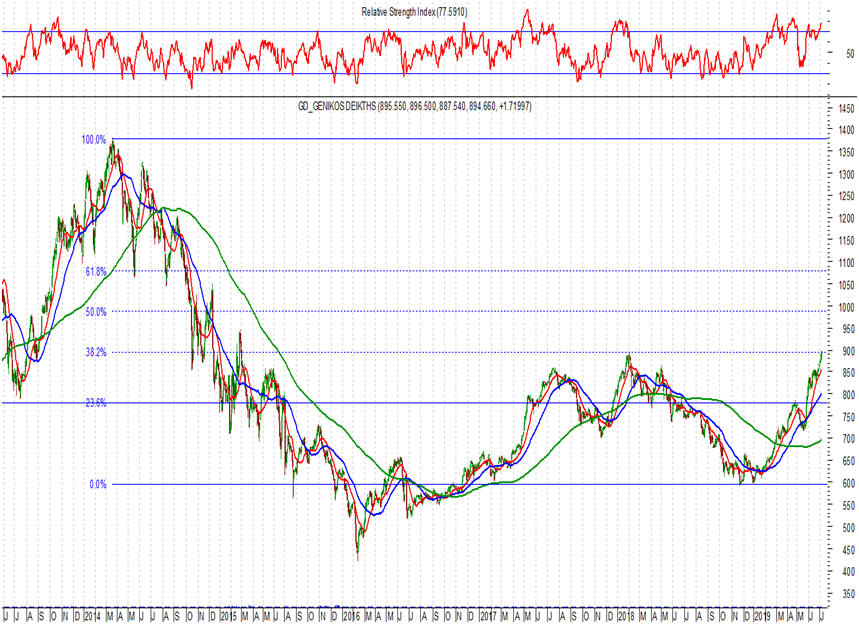Select the 23.6% Fibonacci level label
This screenshot has width=859, height=624.
[96, 403]
